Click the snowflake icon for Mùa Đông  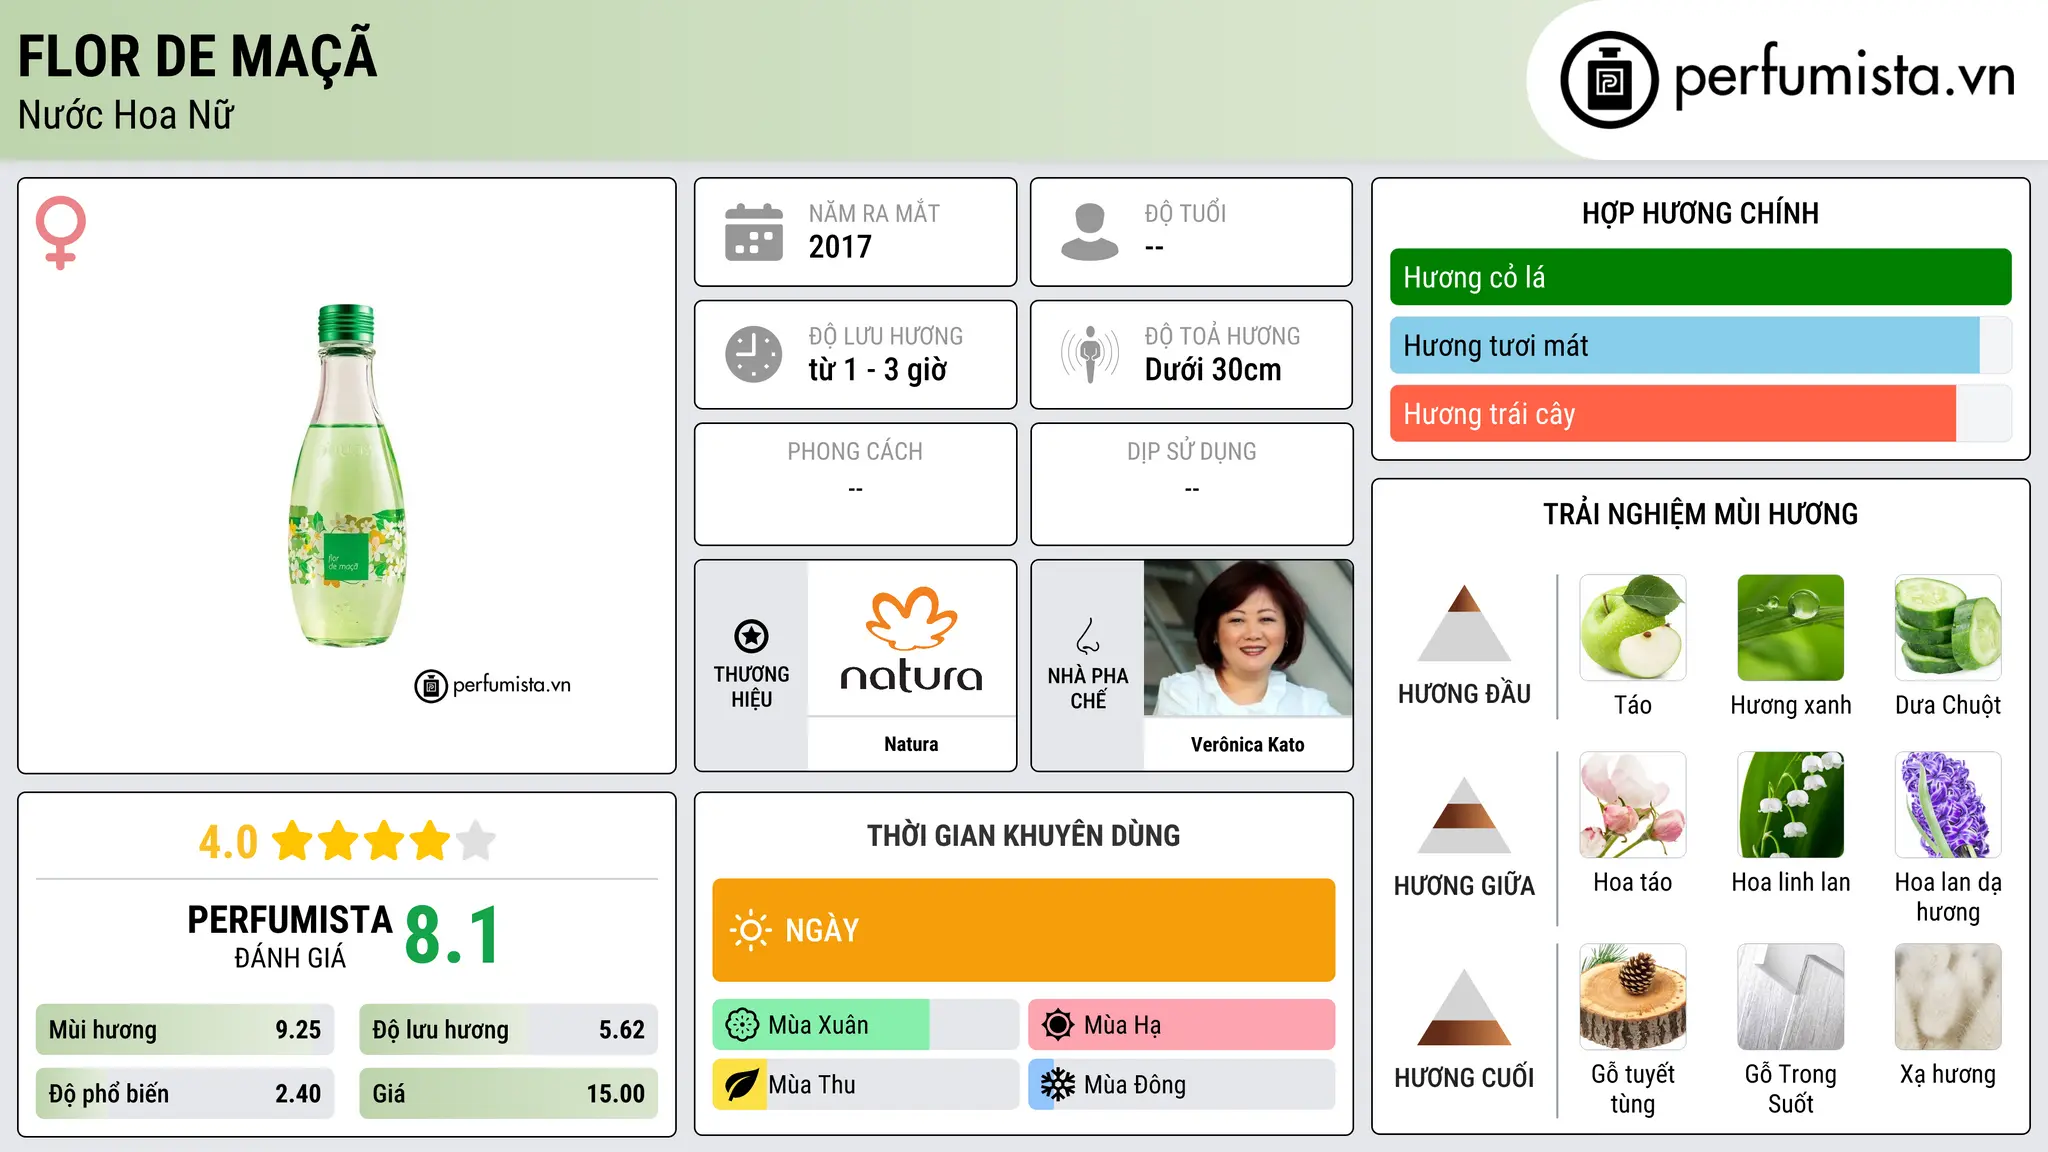pos(1057,1085)
